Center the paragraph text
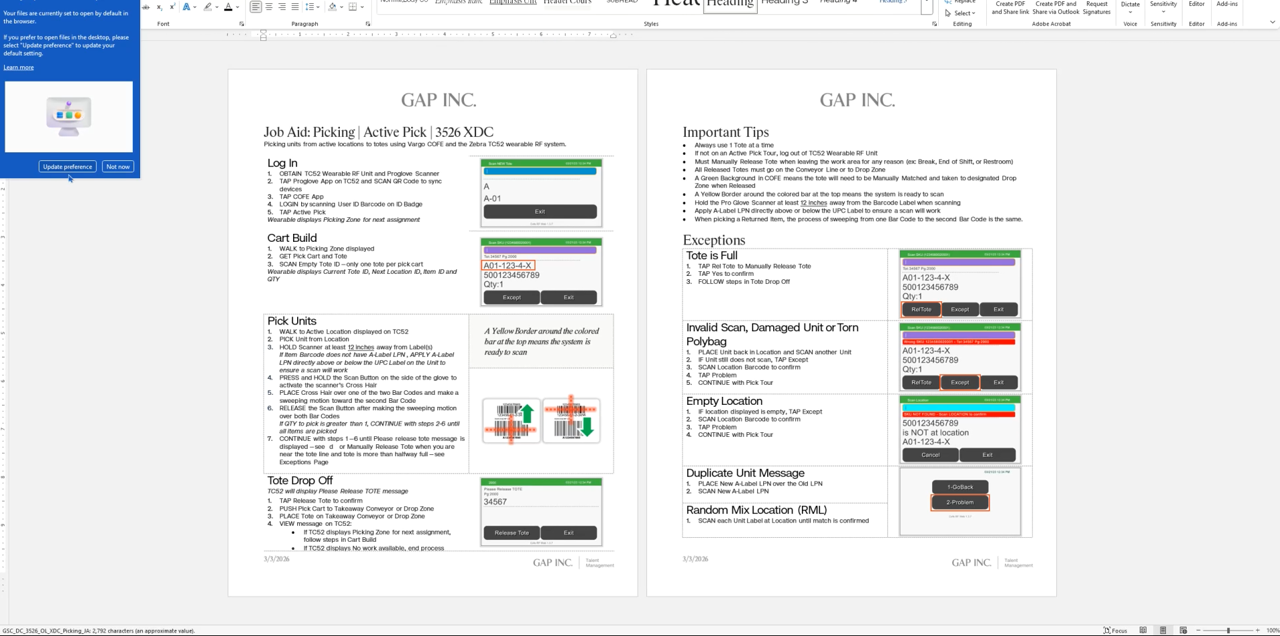The width and height of the screenshot is (1280, 636). (x=269, y=7)
